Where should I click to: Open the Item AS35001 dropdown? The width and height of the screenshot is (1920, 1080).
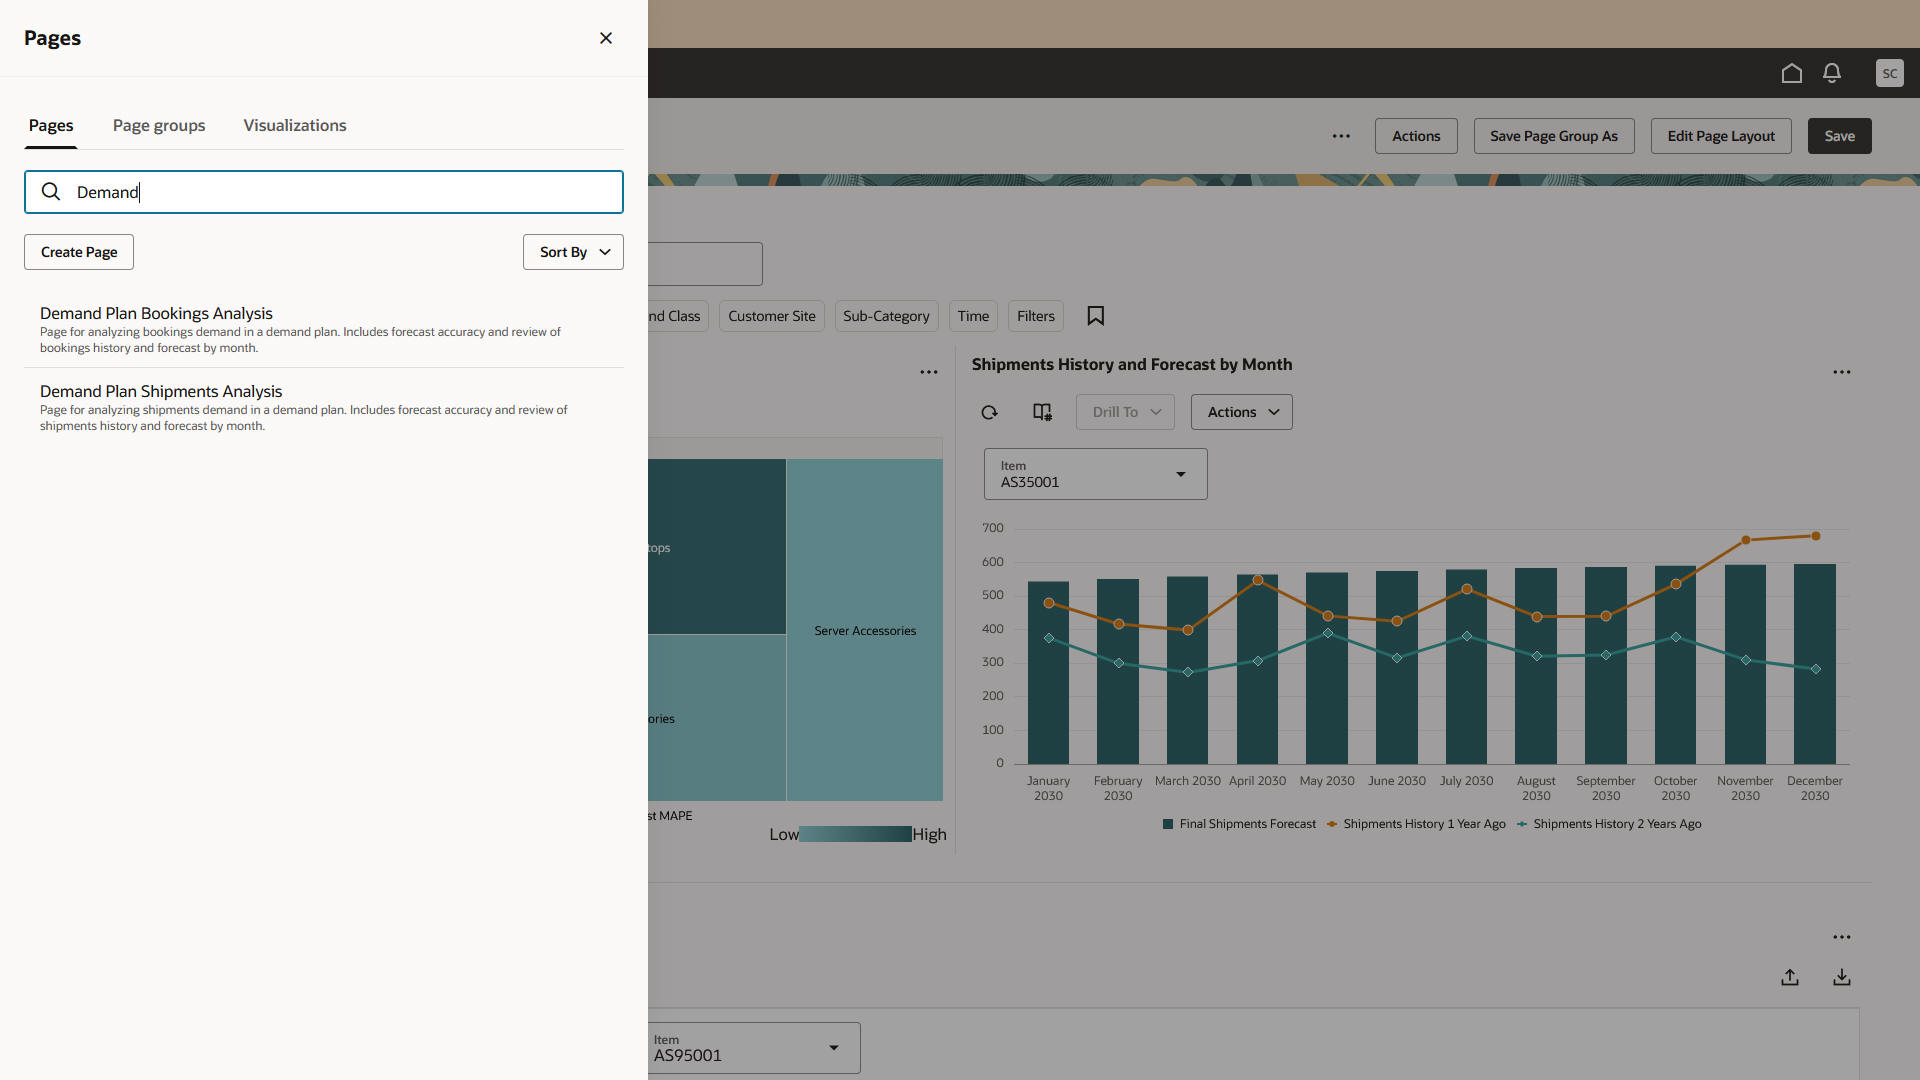pyautogui.click(x=1095, y=474)
